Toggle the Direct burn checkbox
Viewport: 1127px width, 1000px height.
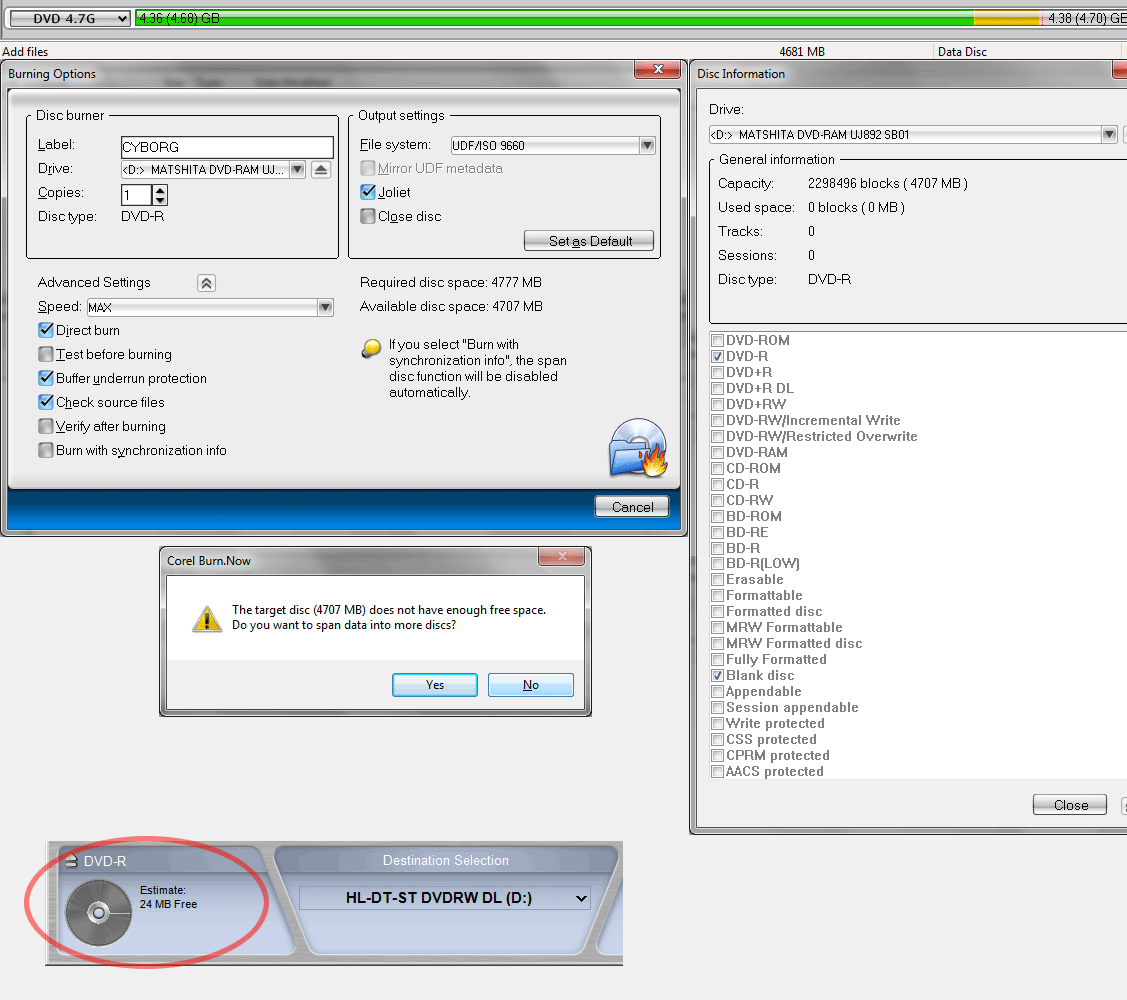pos(46,330)
